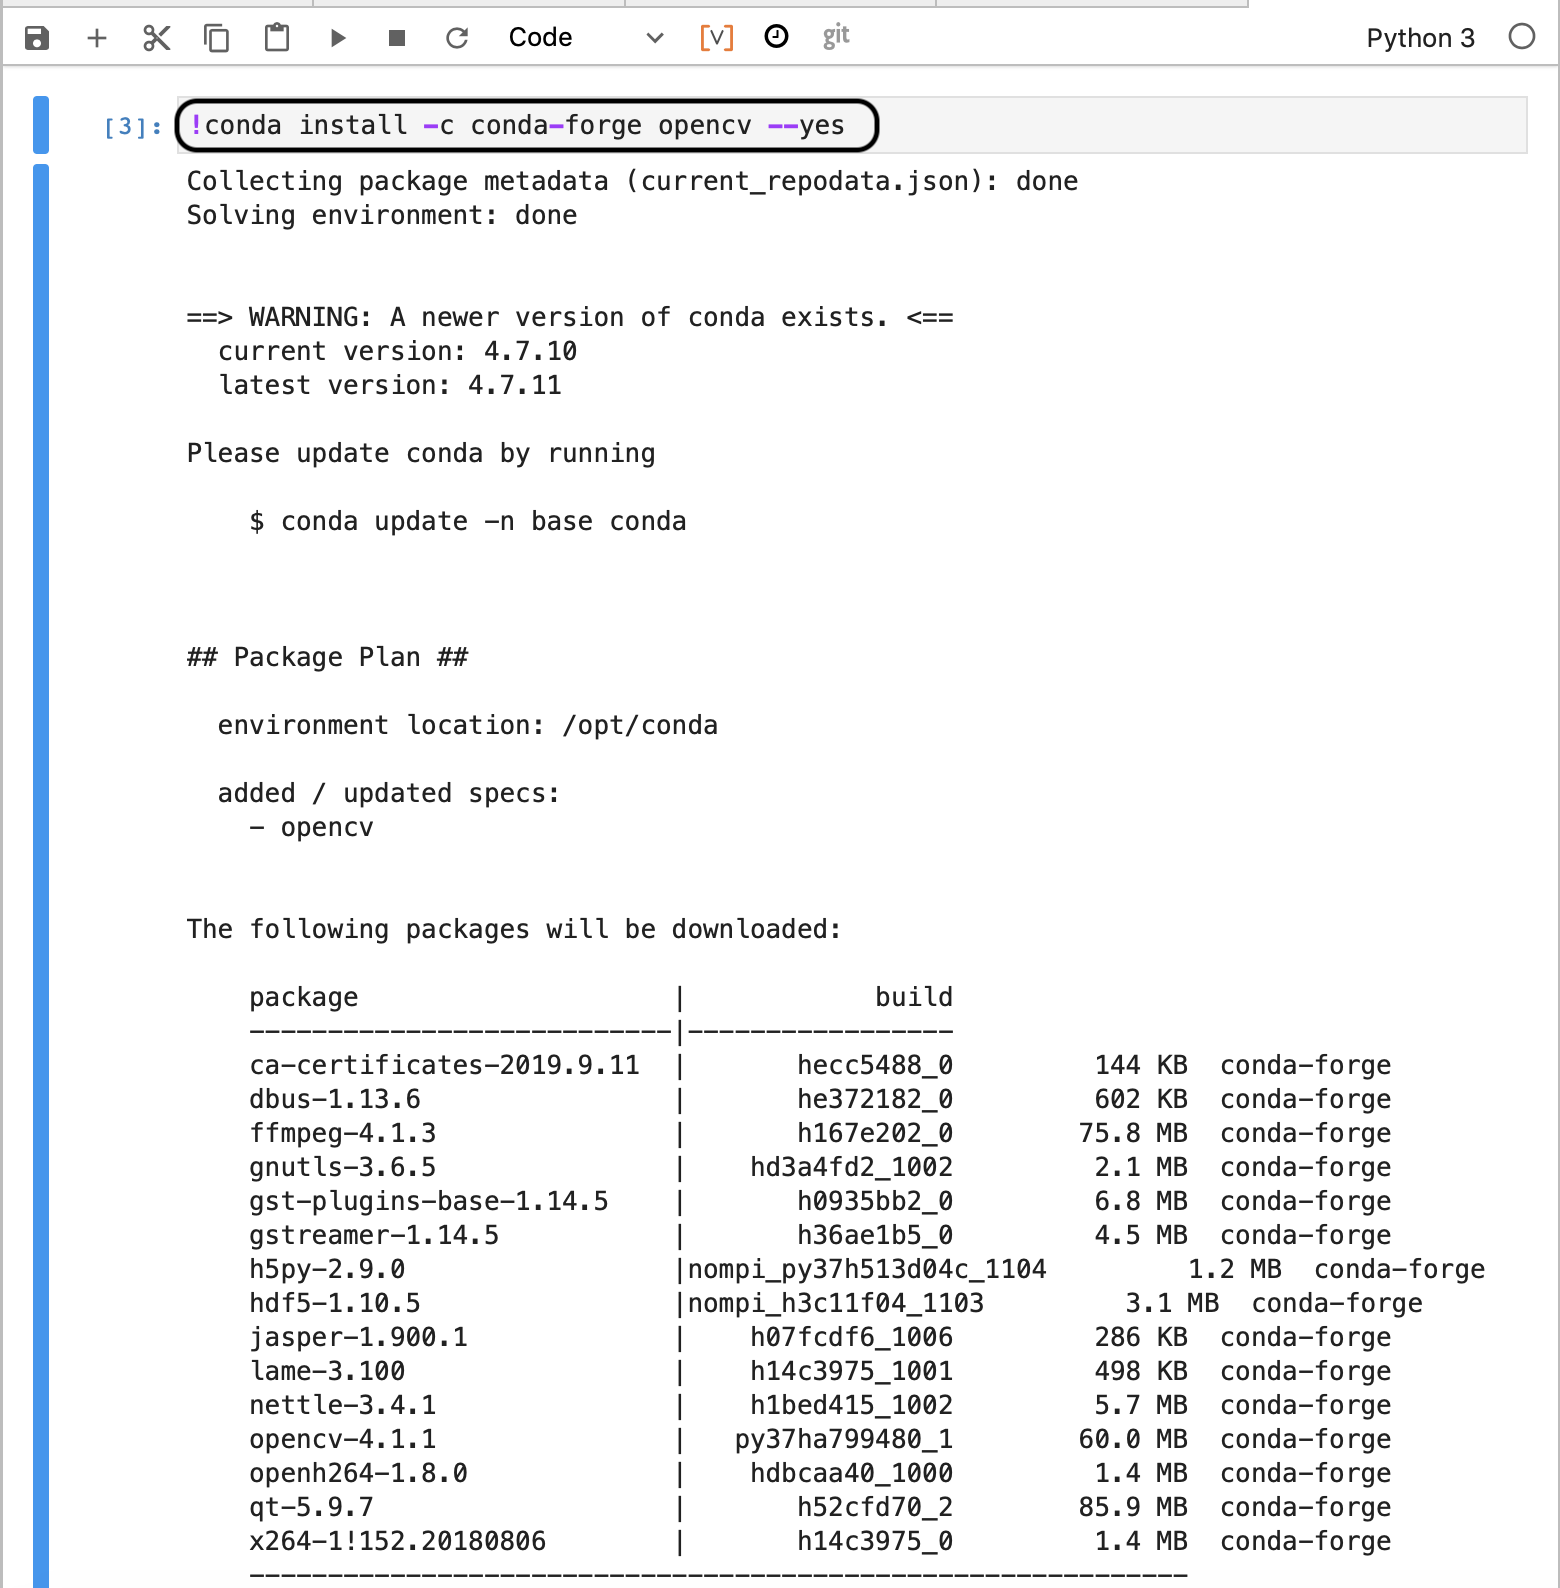1560x1588 pixels.
Task: Click the 'opencv-4.1.1' package row
Action: click(820, 1439)
